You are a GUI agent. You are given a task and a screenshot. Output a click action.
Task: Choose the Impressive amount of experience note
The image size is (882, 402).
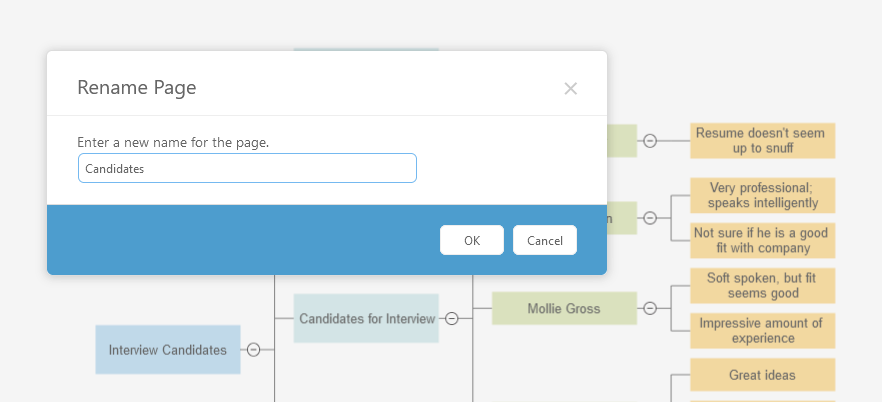click(x=763, y=330)
